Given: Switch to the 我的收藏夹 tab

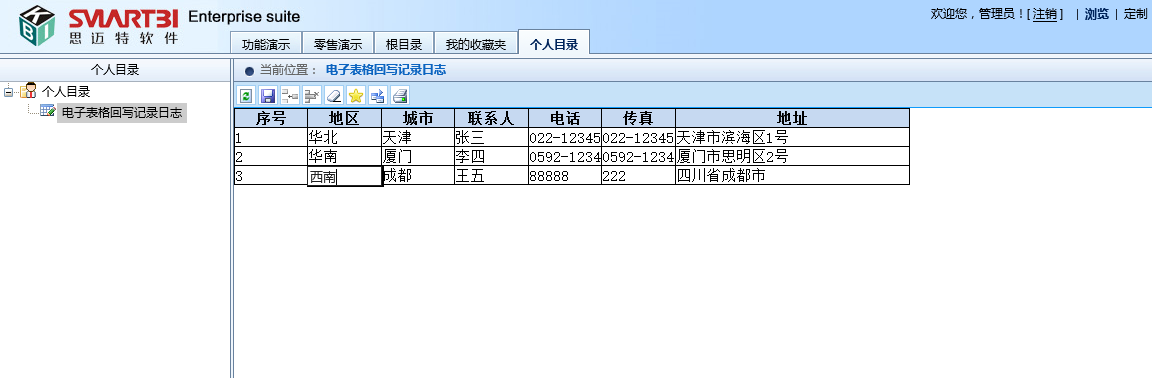Looking at the screenshot, I should click(x=476, y=44).
